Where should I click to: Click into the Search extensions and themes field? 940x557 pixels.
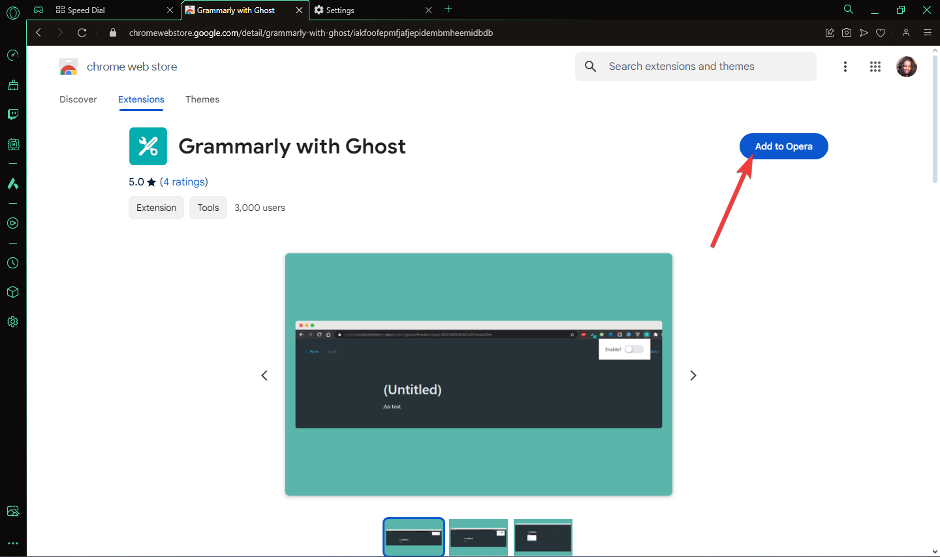coord(695,67)
